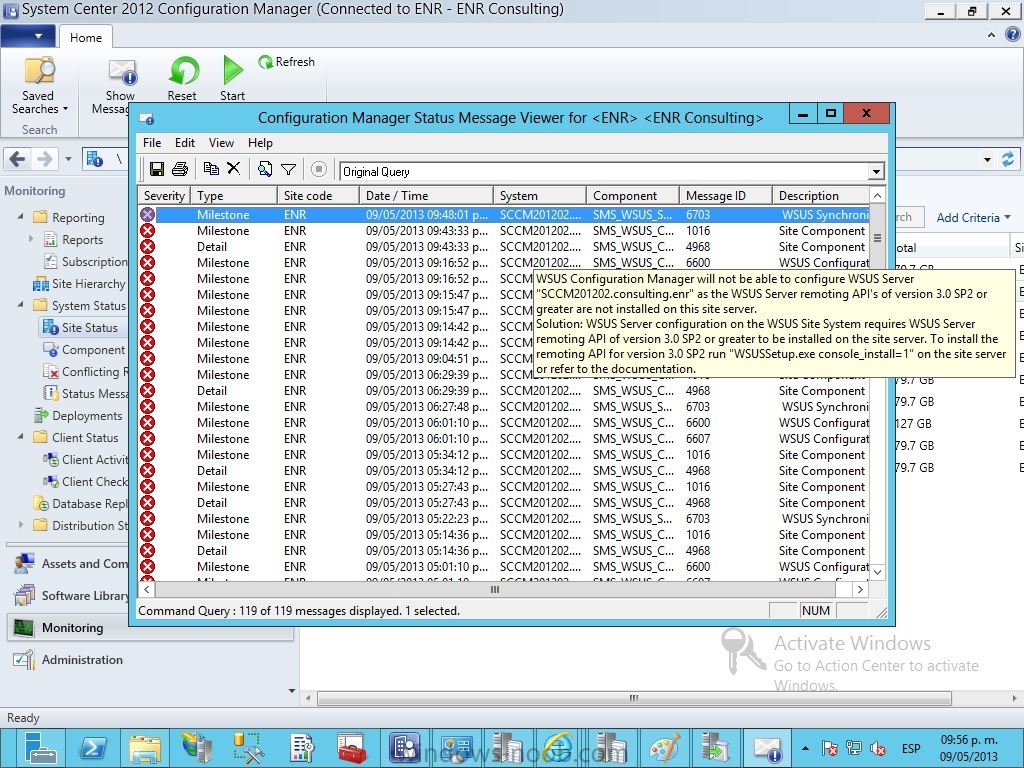Click ESP language indicator in tray
The image size is (1024, 768).
pos(911,748)
